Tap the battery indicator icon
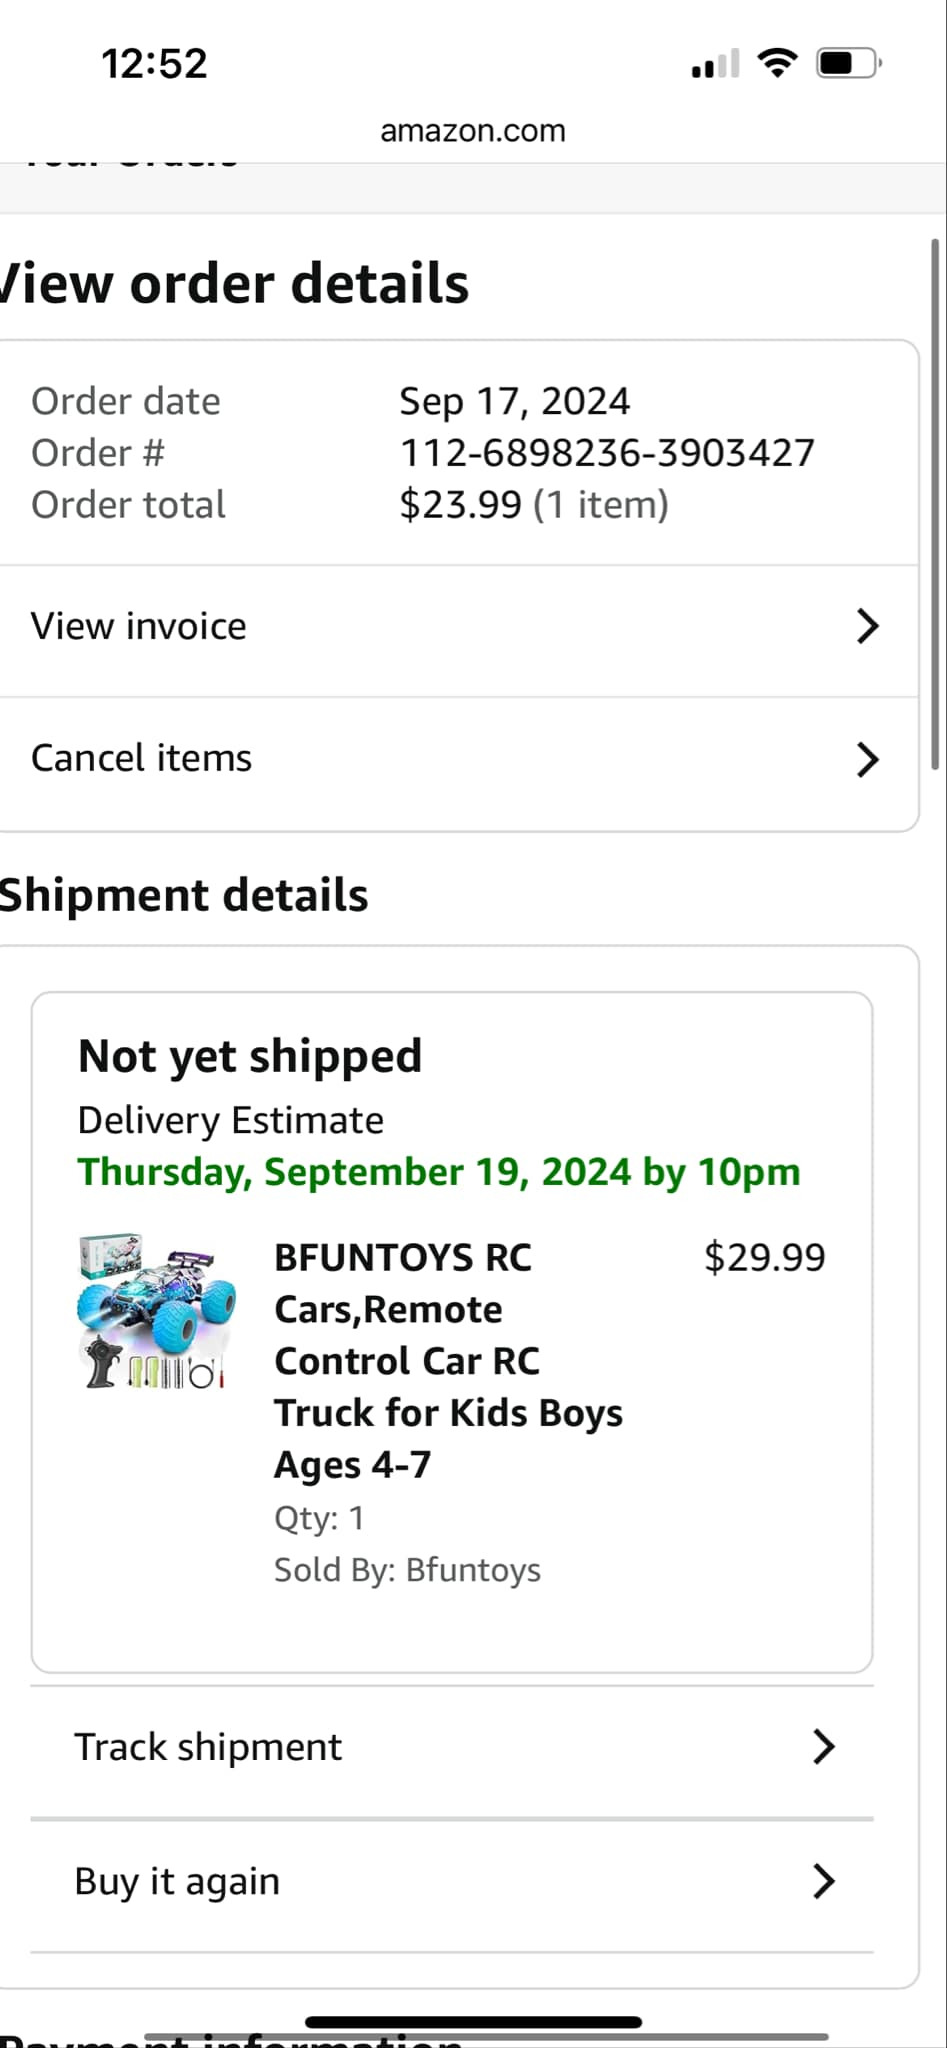Image resolution: width=947 pixels, height=2048 pixels. pyautogui.click(x=848, y=64)
